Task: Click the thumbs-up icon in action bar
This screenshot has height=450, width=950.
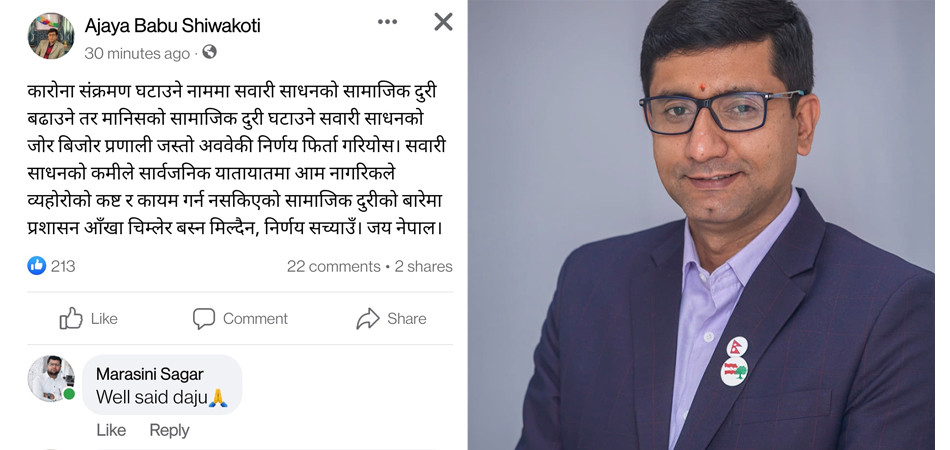Action: [x=71, y=319]
